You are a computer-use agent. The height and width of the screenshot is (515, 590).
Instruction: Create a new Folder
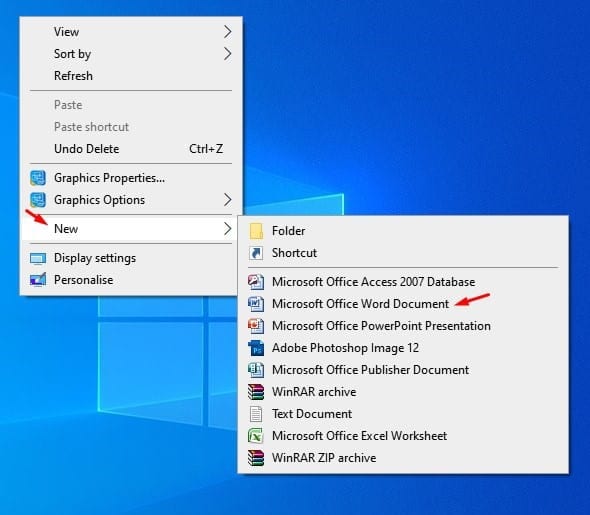click(403, 231)
